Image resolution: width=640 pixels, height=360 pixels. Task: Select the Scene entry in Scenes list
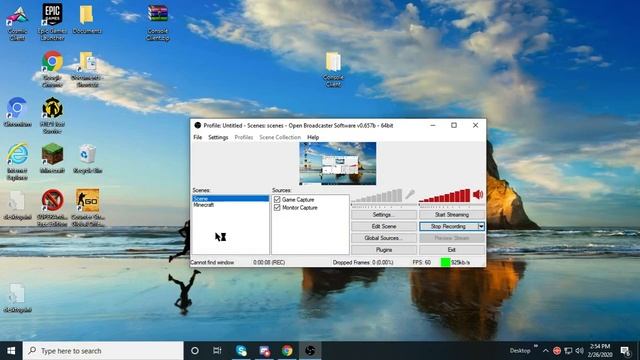click(x=231, y=199)
